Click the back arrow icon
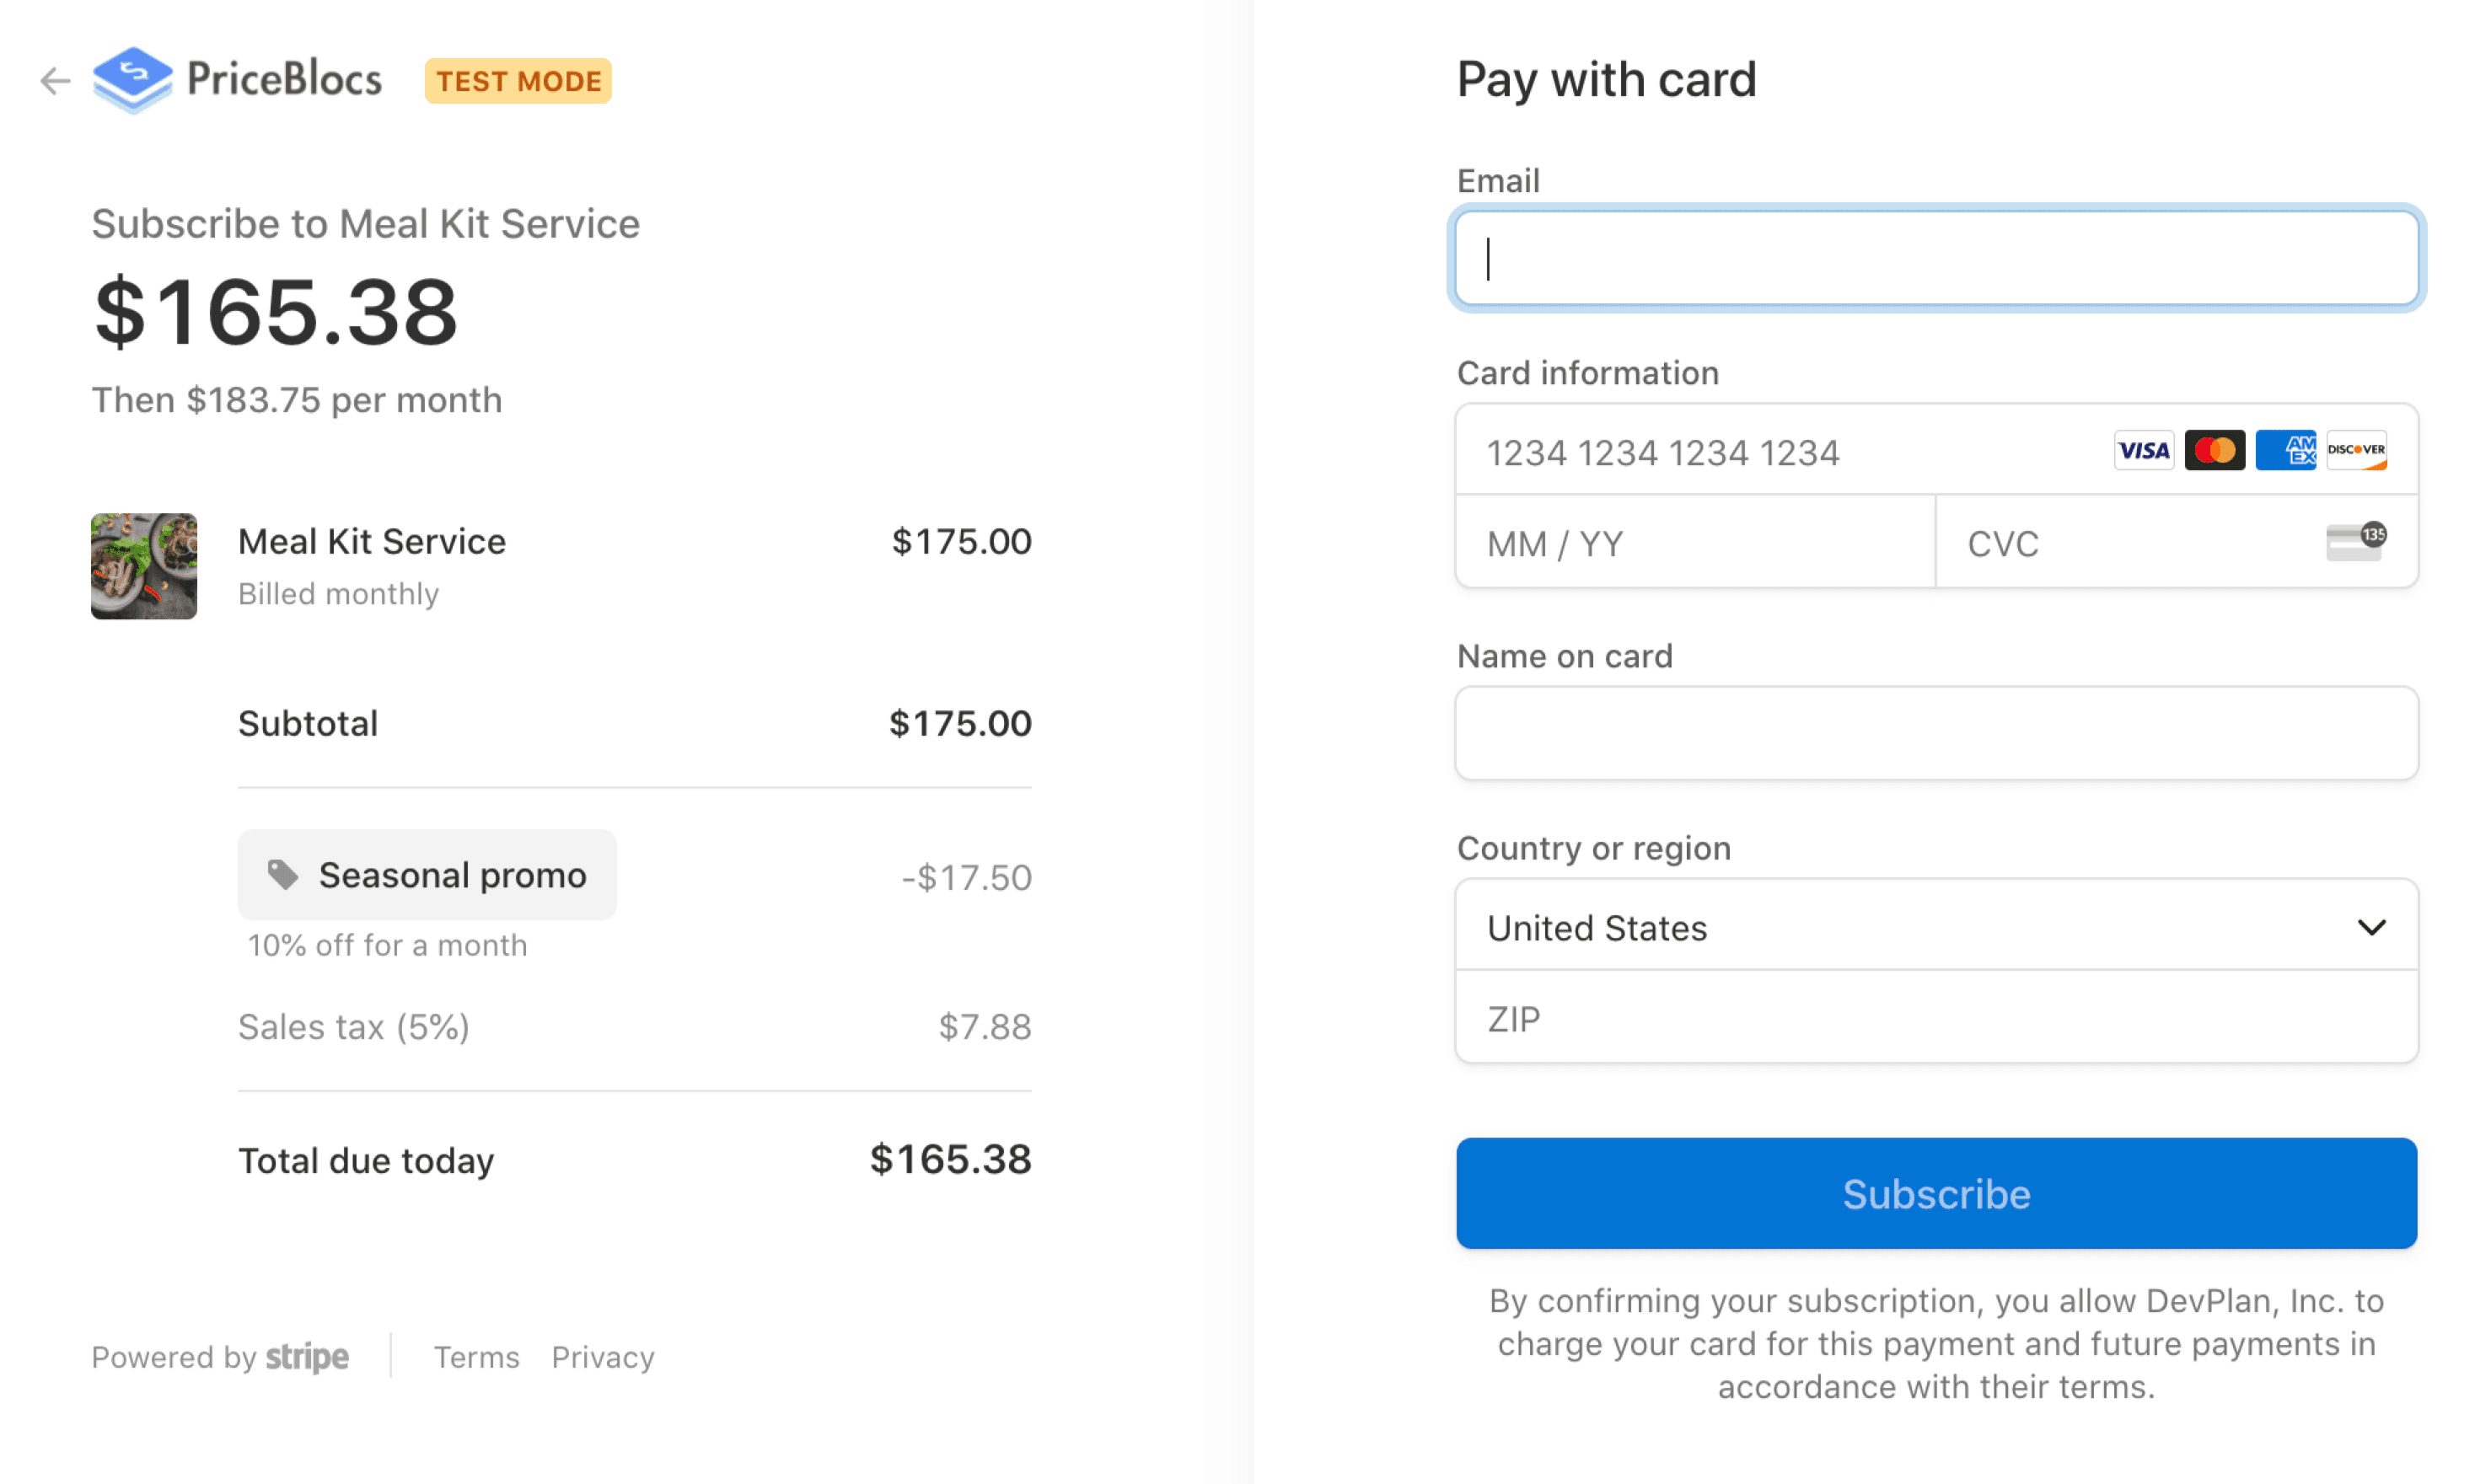The image size is (2491, 1484). pos(55,80)
